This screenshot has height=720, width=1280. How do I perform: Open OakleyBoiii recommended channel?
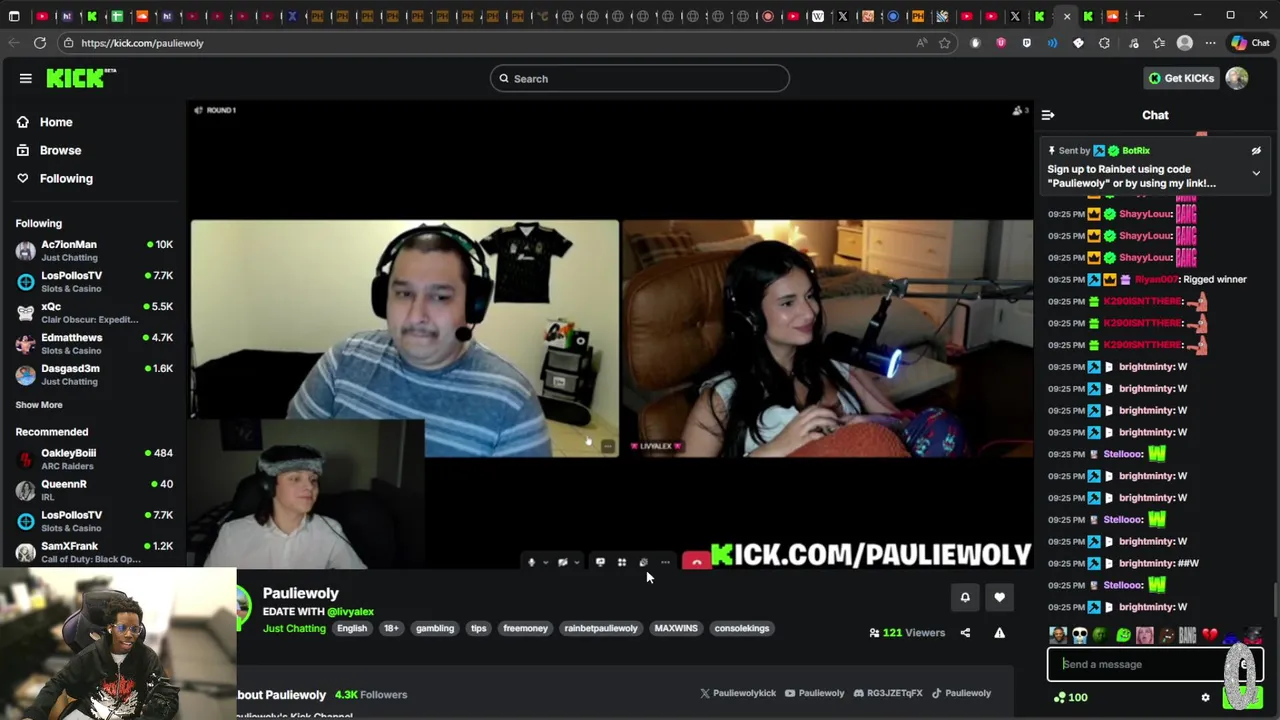click(94, 459)
